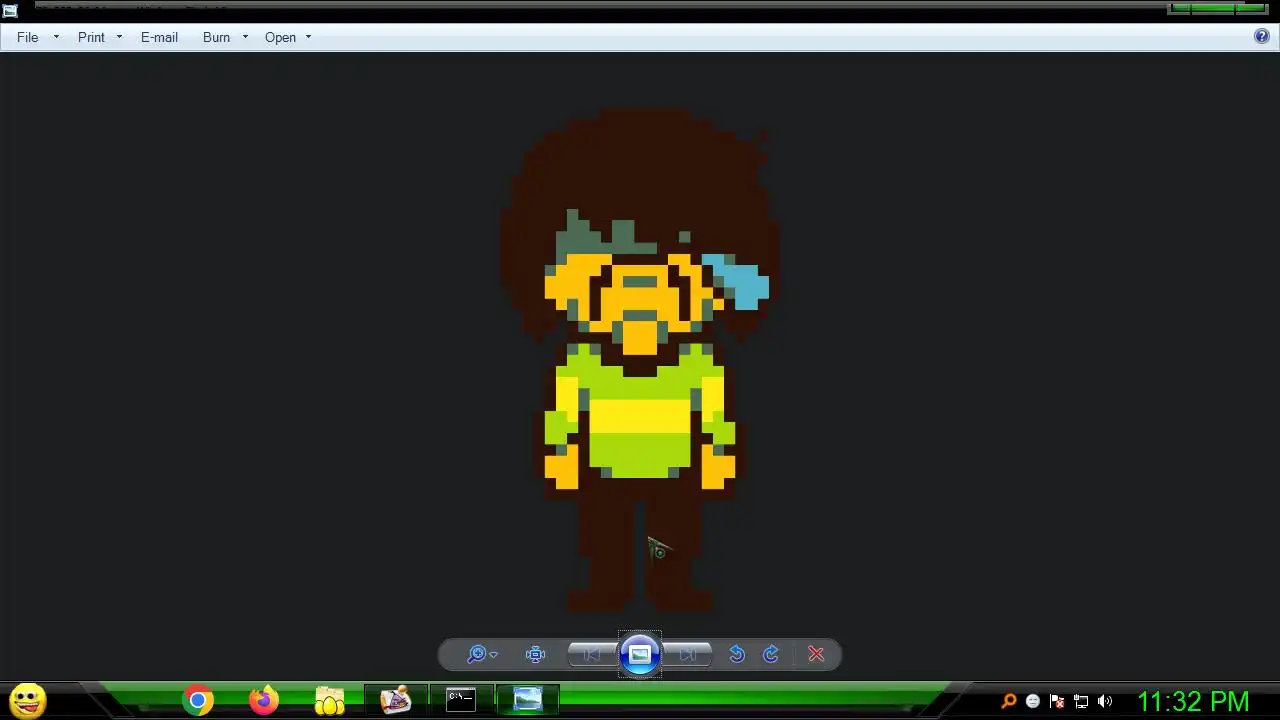
Task: Expand the Burn dropdown arrow
Action: point(245,37)
